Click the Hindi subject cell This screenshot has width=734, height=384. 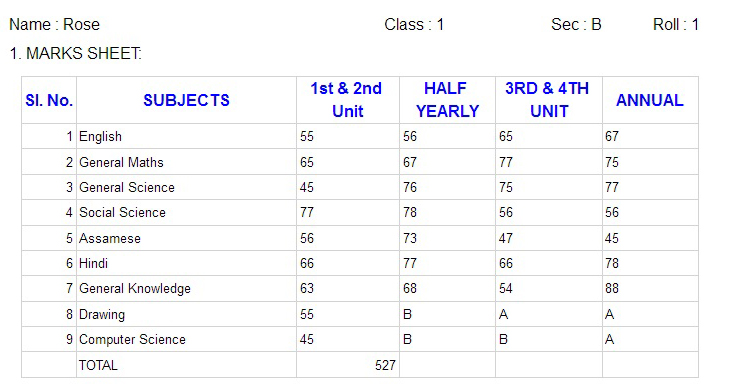[x=186, y=263]
